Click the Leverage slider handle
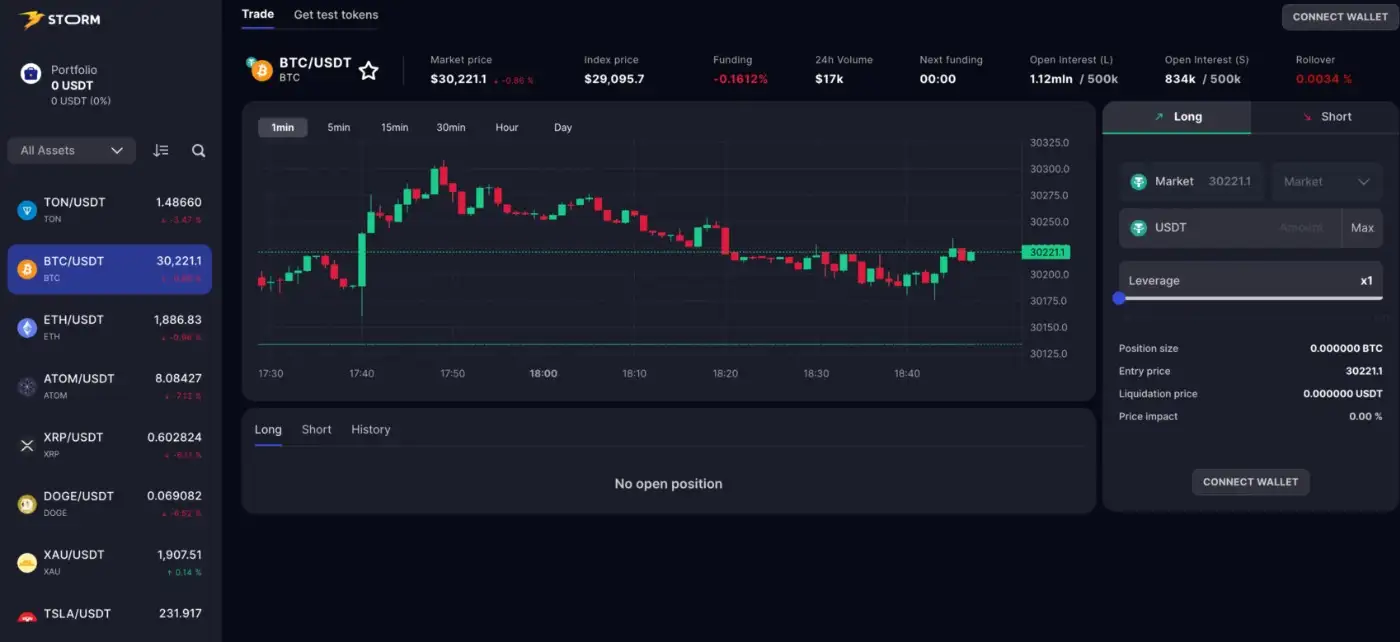The height and width of the screenshot is (642, 1400). pos(1119,298)
